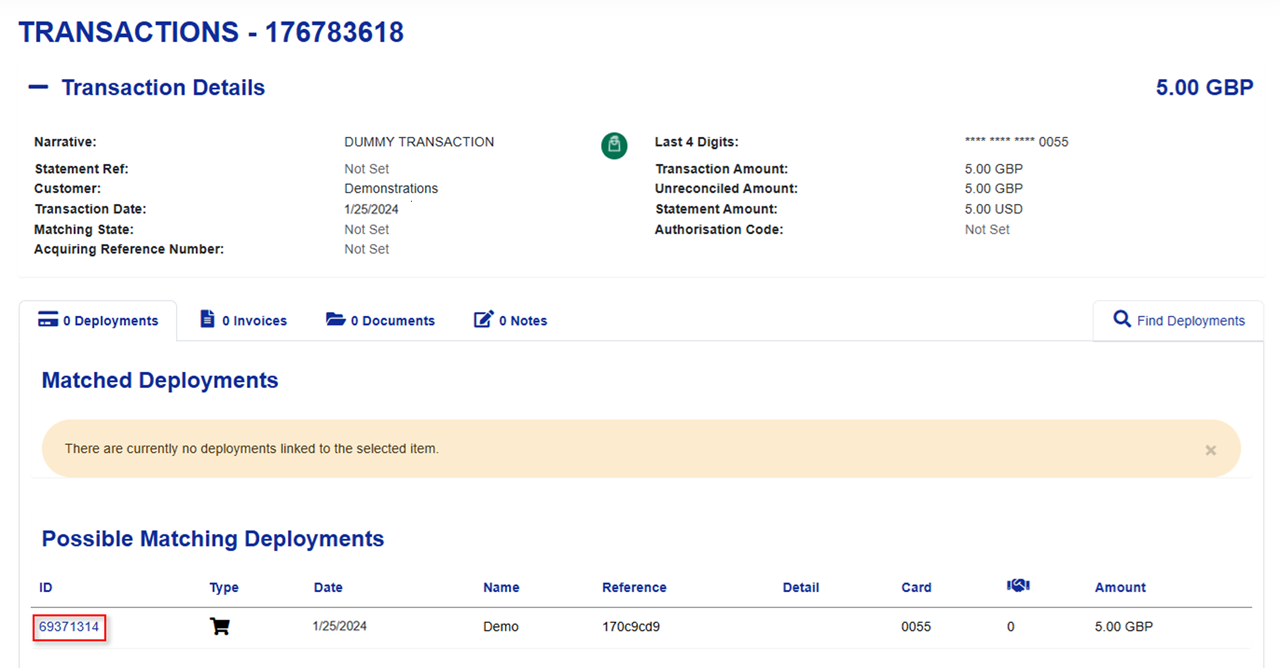Click the statement amount 5.00 USD
This screenshot has height=668, width=1280.
pos(994,209)
